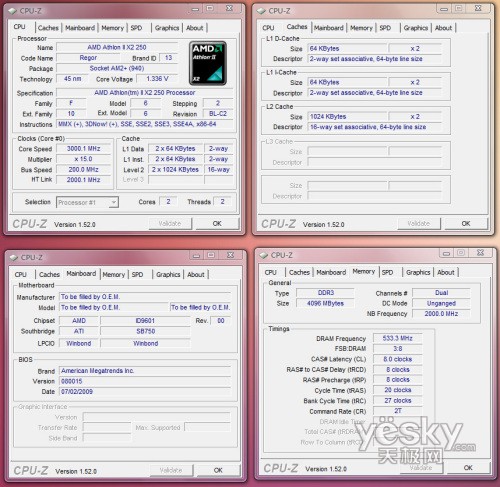Select CPU tab in the Caches window

(x=268, y=28)
